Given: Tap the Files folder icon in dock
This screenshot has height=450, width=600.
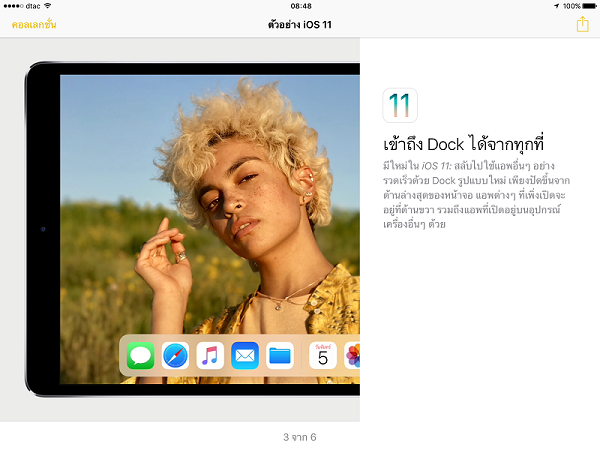Looking at the screenshot, I should [280, 355].
